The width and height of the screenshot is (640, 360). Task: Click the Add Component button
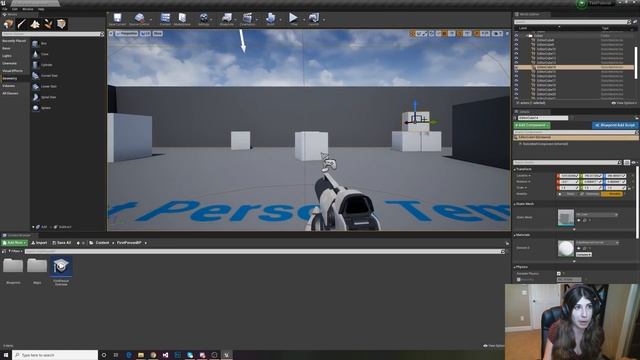(532, 125)
